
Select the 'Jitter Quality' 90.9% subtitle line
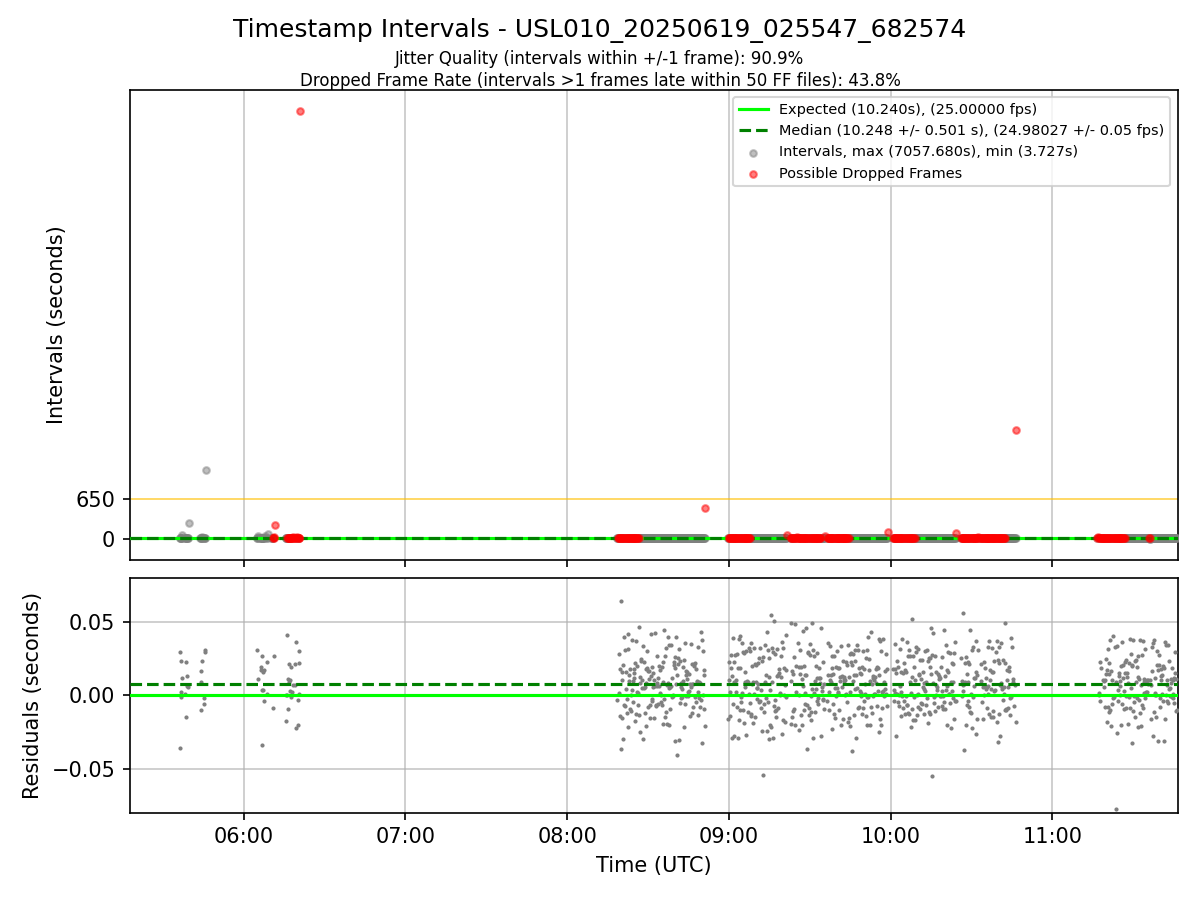599,58
